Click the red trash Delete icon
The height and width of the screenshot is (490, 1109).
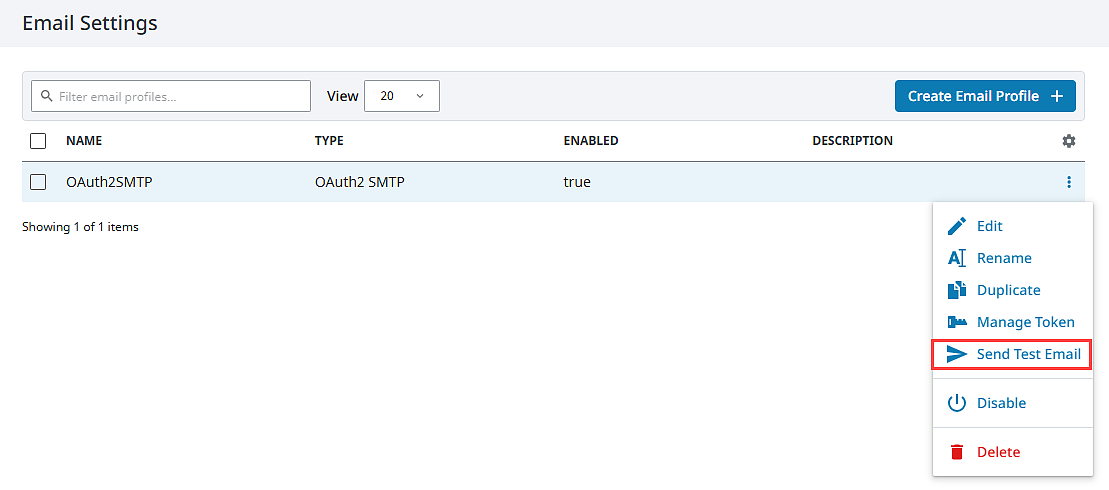(956, 452)
